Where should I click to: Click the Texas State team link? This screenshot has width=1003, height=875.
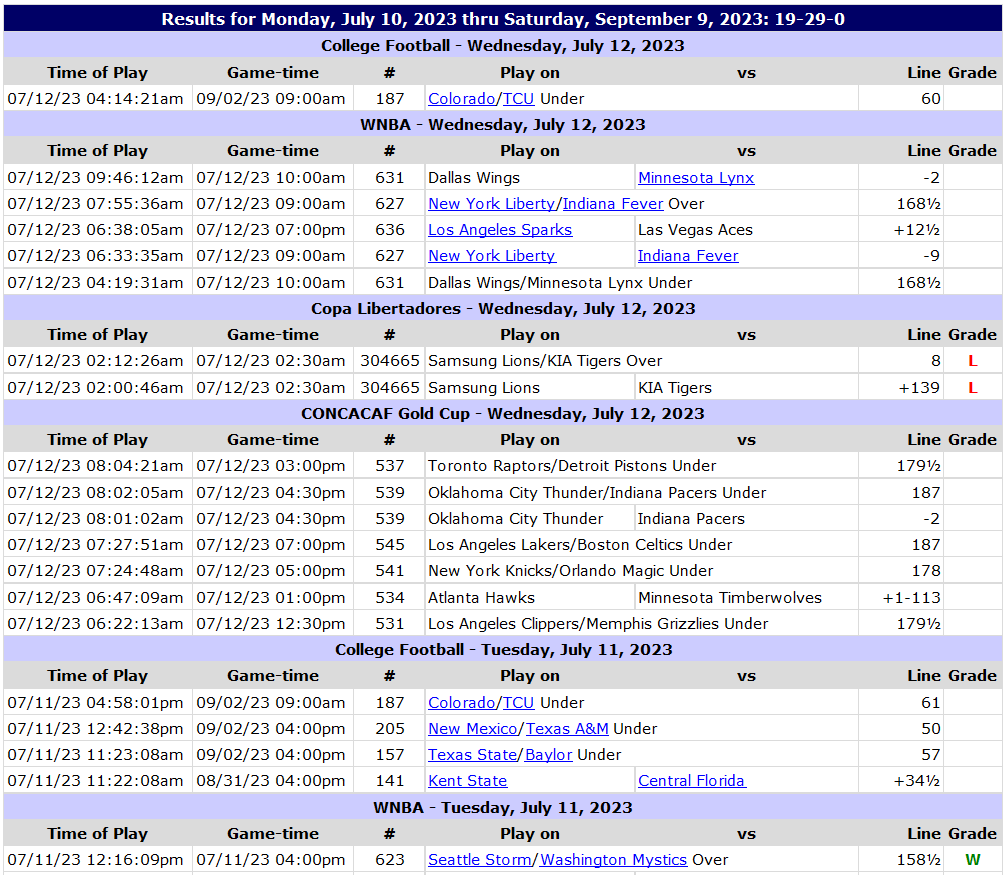(x=472, y=755)
